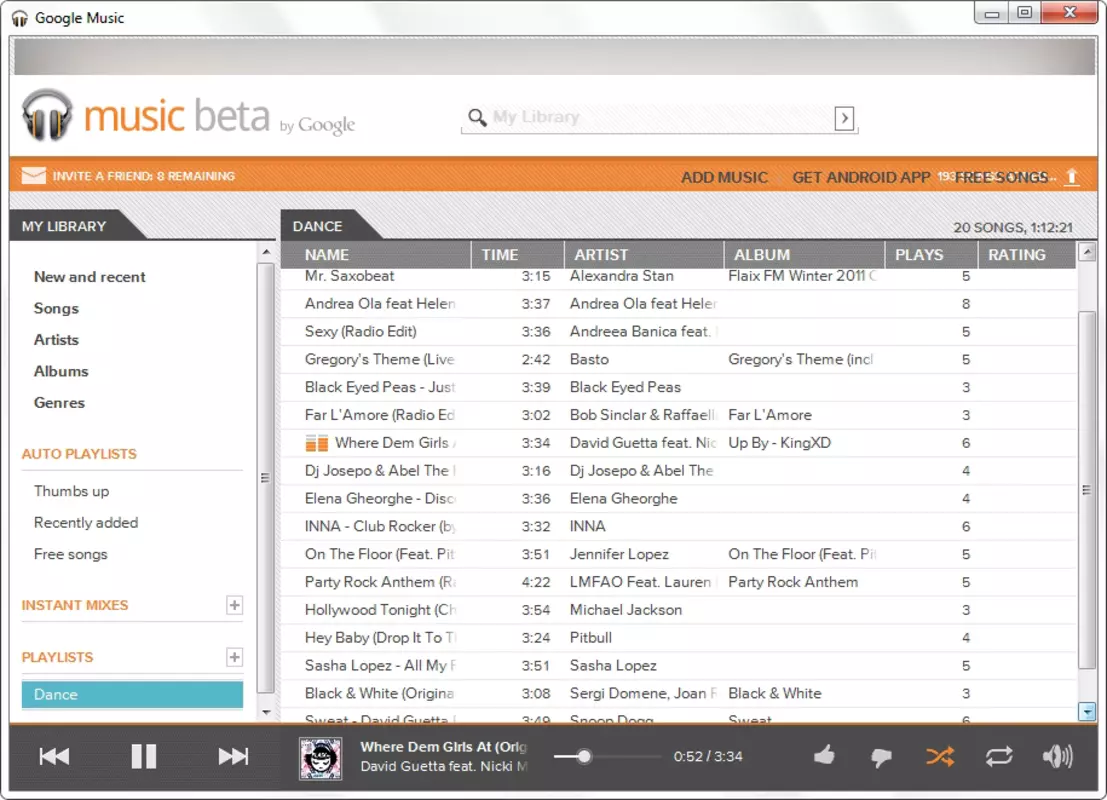Give the playing song a thumbs up
1107x800 pixels.
tap(824, 756)
